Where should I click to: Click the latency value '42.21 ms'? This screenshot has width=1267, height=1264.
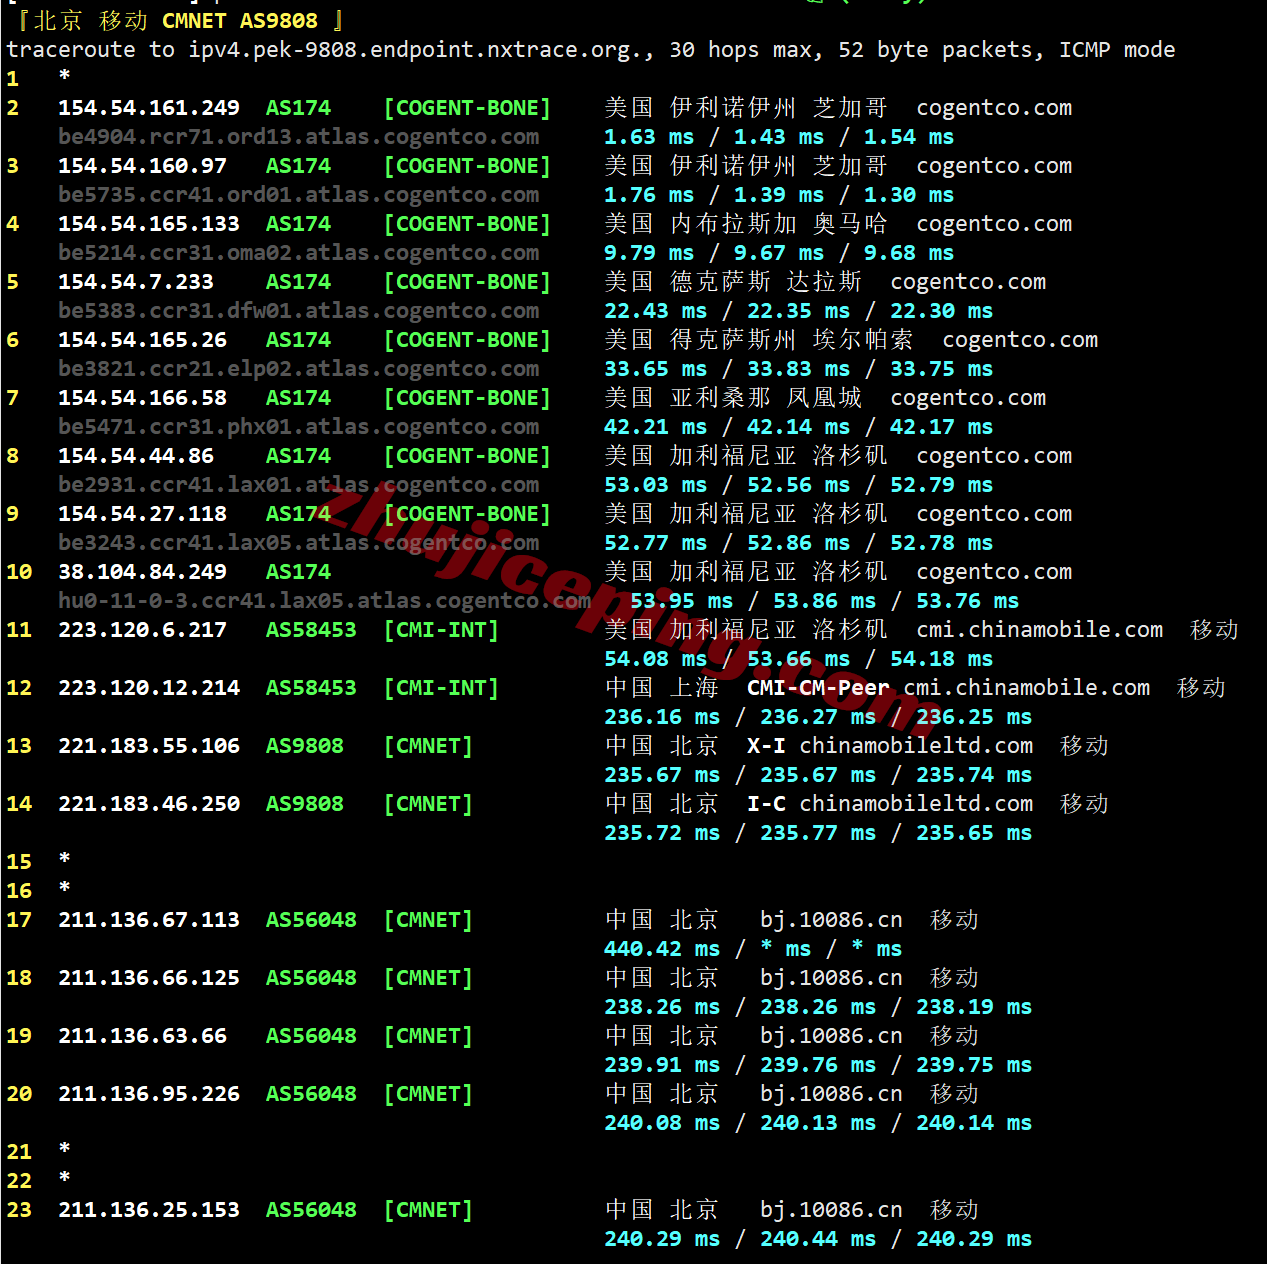[656, 427]
